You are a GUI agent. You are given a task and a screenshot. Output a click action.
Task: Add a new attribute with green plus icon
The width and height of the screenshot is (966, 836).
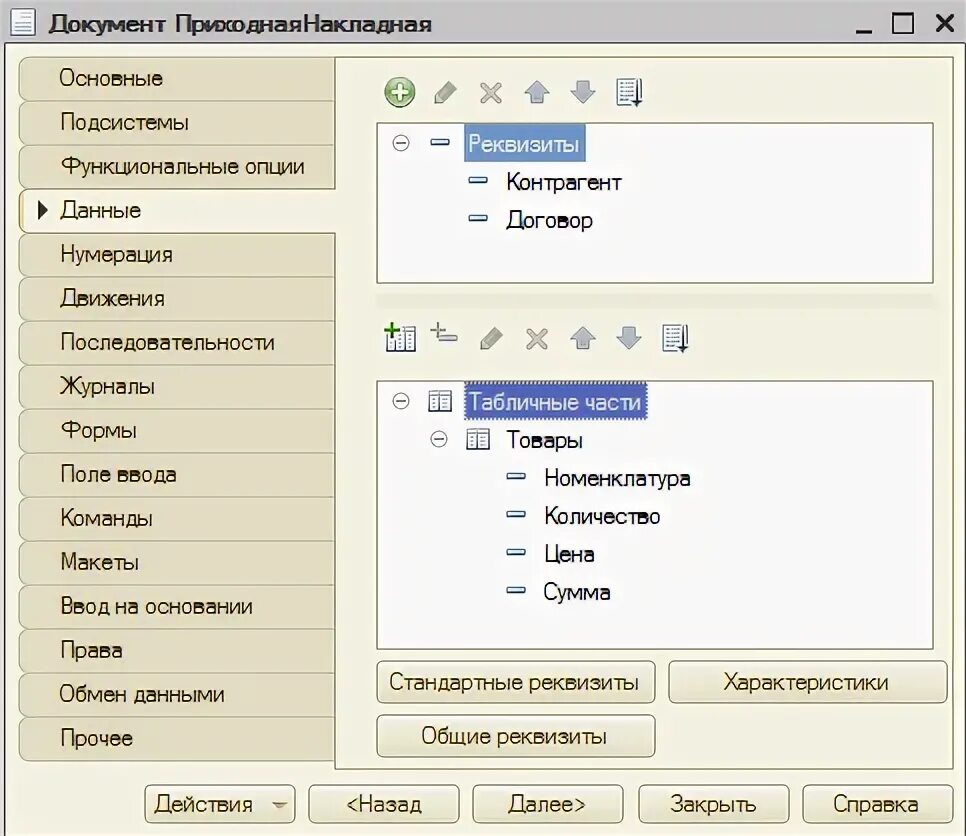(400, 93)
